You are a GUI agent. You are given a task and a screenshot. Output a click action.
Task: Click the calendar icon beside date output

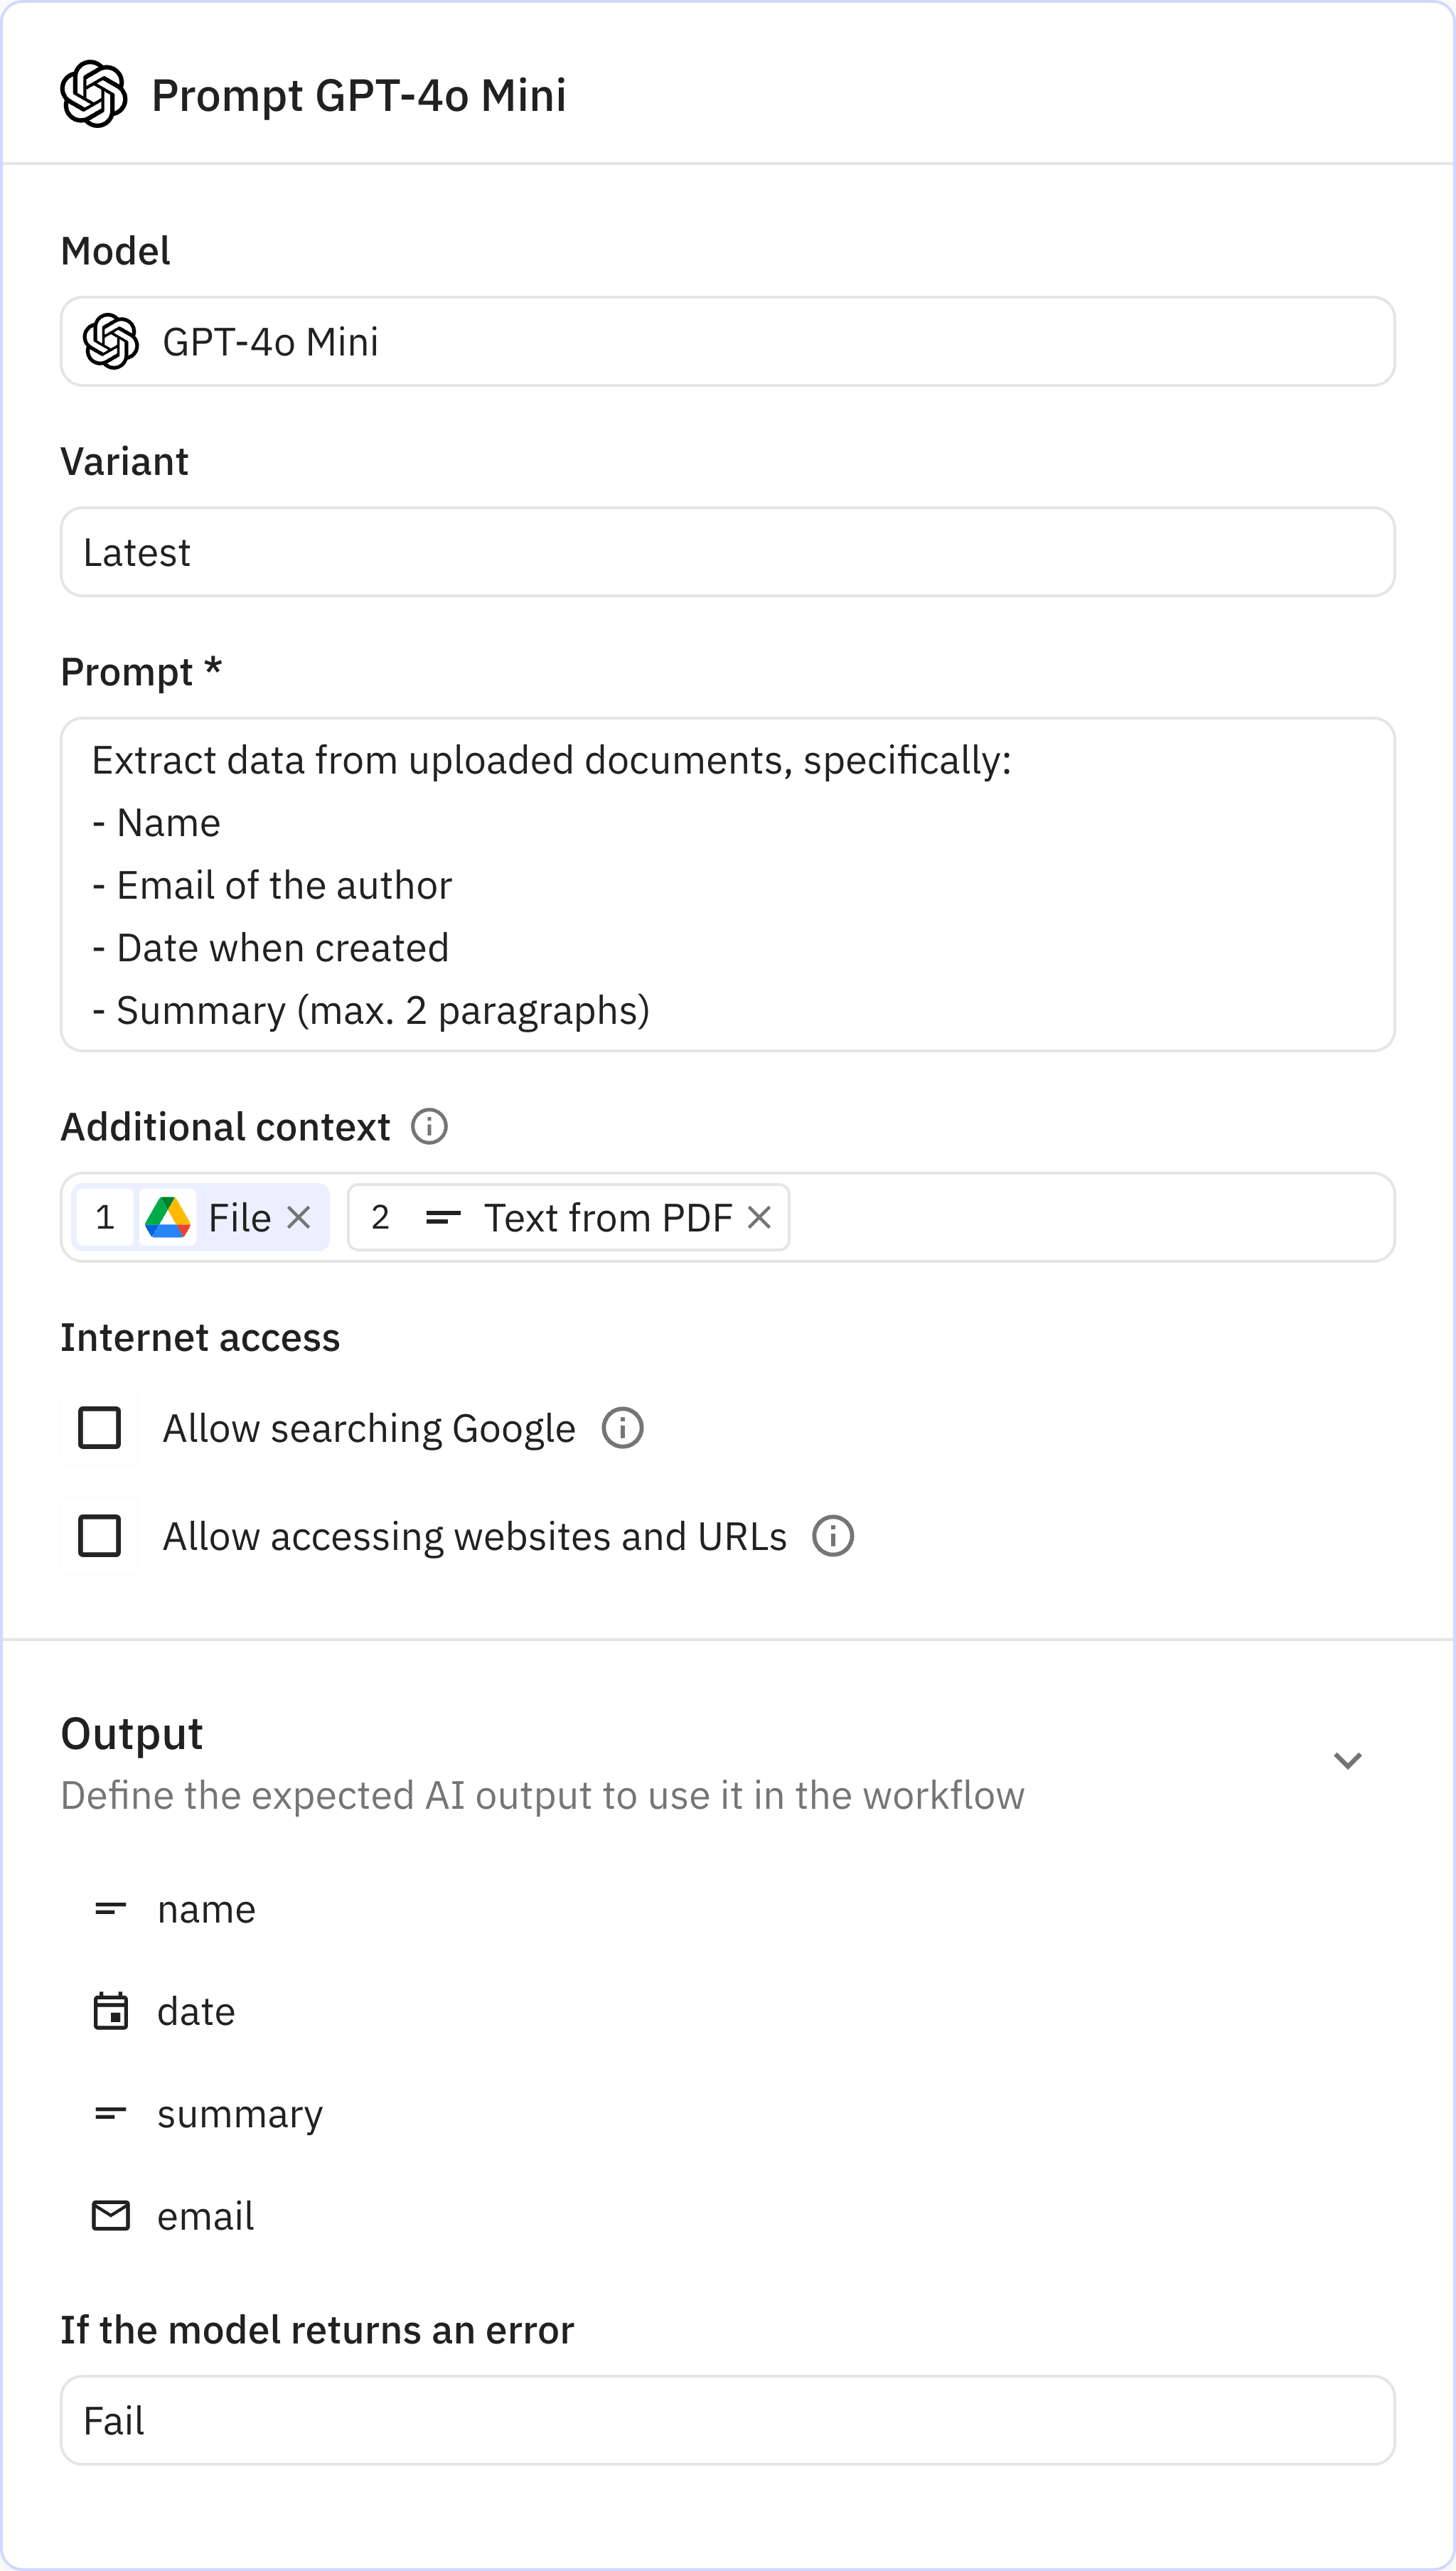click(x=110, y=2011)
